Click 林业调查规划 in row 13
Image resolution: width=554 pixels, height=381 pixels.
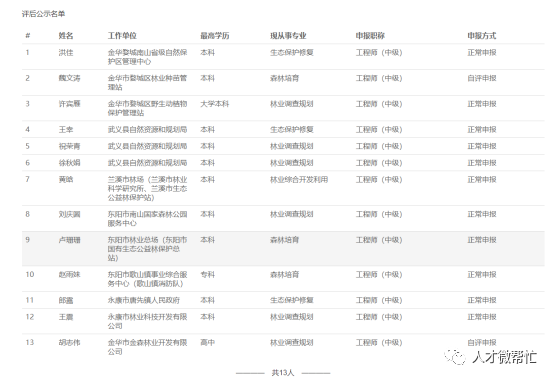[x=292, y=342]
